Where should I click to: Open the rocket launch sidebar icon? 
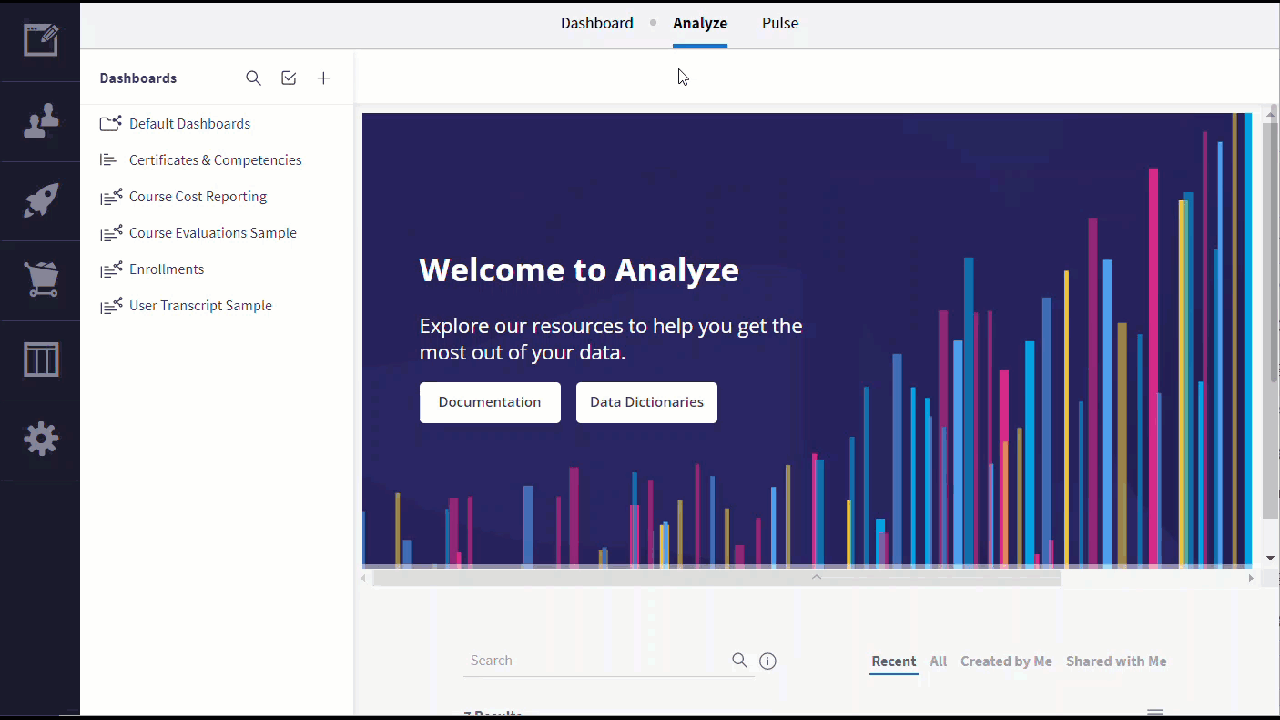(41, 201)
